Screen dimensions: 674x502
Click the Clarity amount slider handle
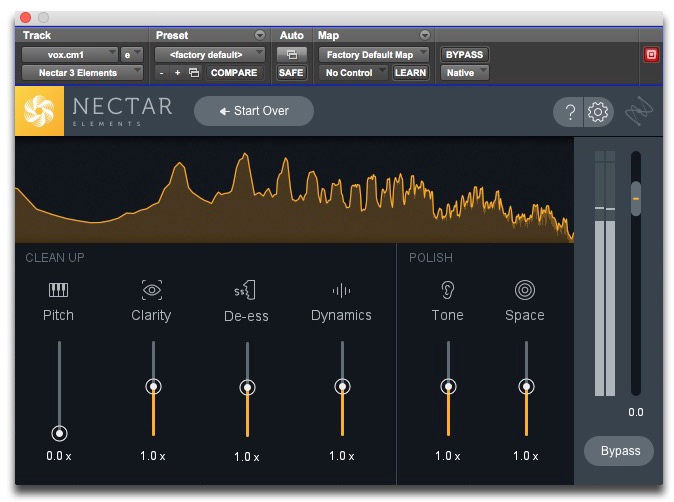point(153,386)
